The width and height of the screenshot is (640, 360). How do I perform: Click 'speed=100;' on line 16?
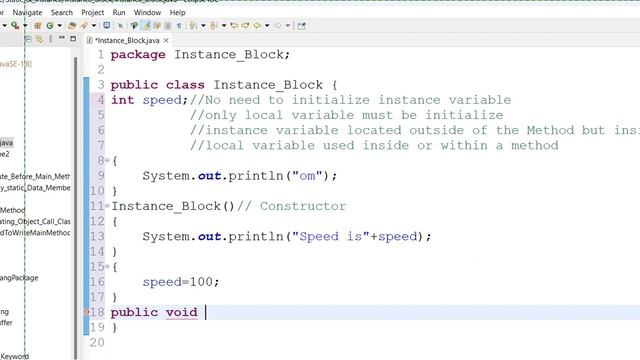[x=181, y=282]
